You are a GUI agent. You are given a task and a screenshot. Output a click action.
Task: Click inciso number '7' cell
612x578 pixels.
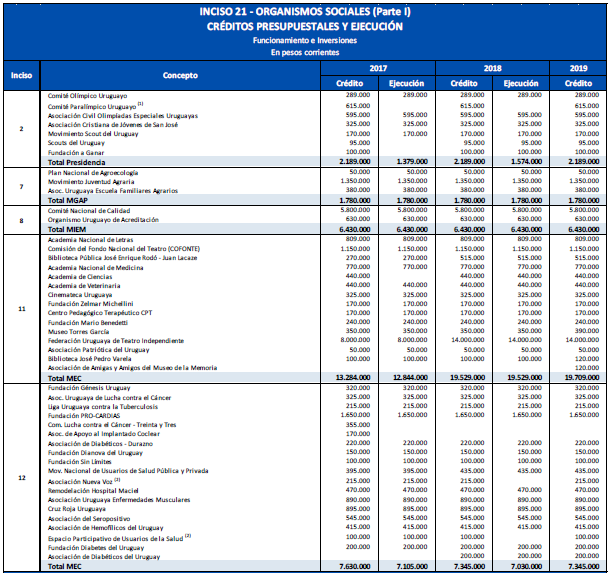[x=21, y=187]
